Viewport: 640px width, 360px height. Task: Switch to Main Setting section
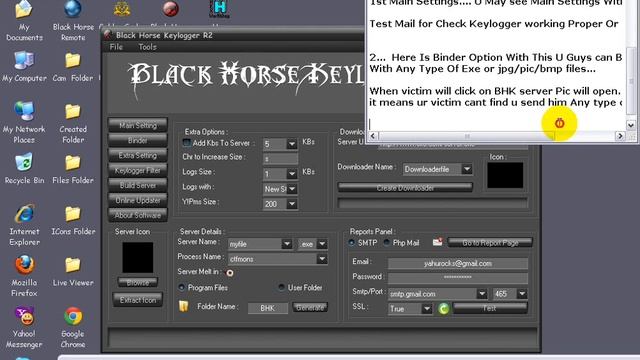(138, 125)
